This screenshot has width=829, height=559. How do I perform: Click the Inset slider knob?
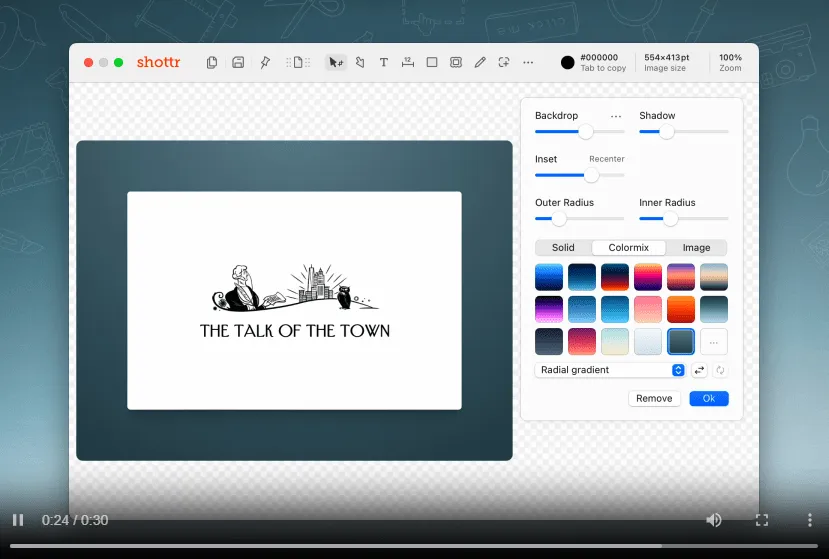point(591,175)
